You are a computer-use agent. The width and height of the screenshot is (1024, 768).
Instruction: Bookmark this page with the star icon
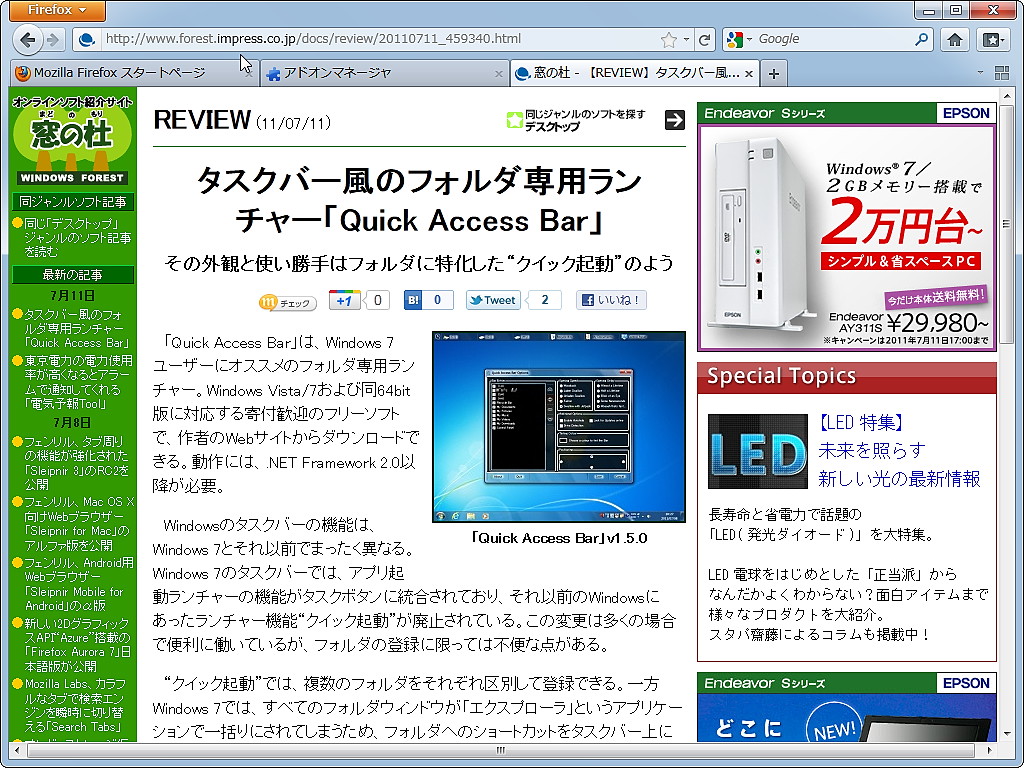(669, 40)
